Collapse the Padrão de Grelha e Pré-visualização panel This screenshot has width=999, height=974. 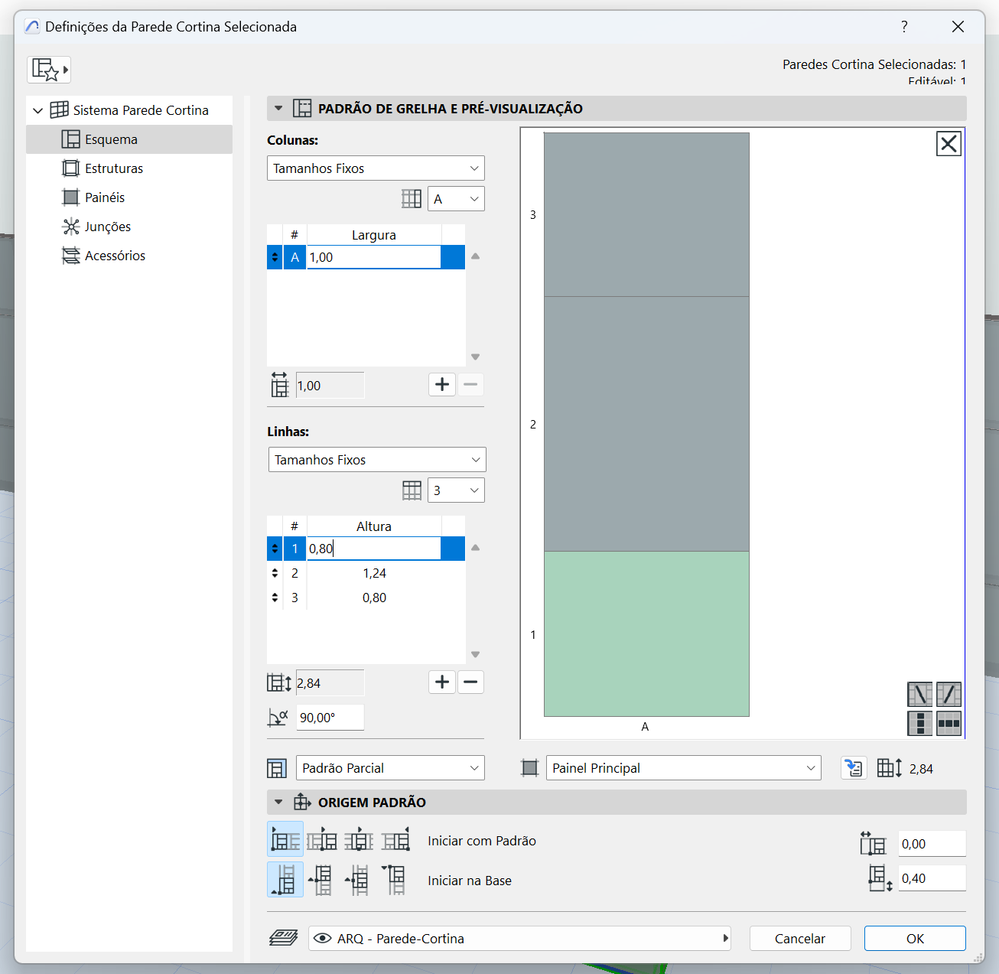coord(278,108)
